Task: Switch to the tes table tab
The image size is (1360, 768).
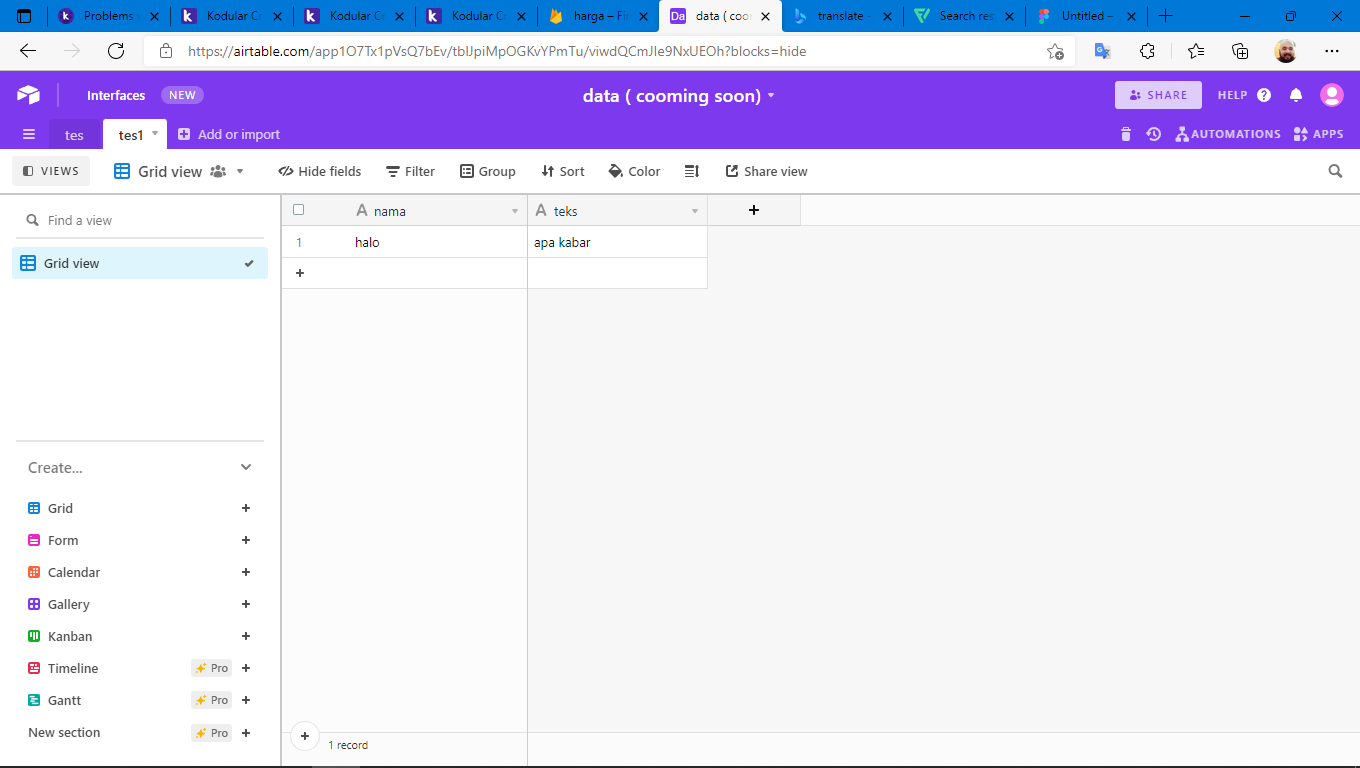Action: [x=75, y=135]
